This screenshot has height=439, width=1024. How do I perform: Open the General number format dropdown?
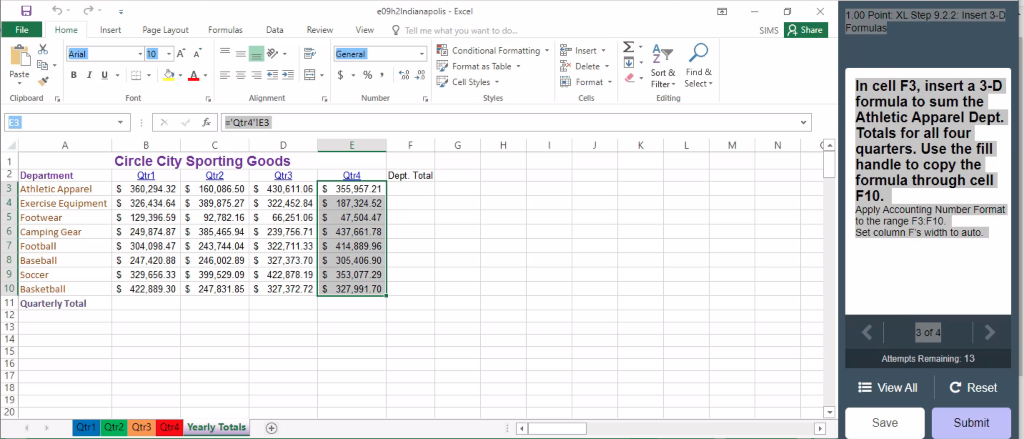[422, 54]
